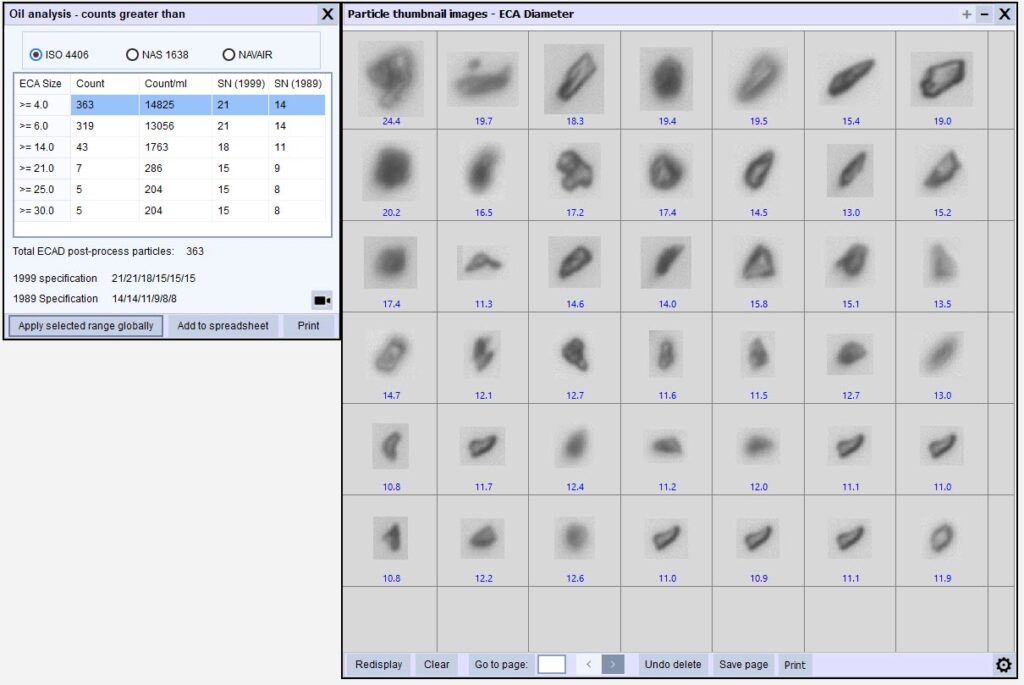Undo the last particle deletion
The height and width of the screenshot is (685, 1024).
coord(672,663)
